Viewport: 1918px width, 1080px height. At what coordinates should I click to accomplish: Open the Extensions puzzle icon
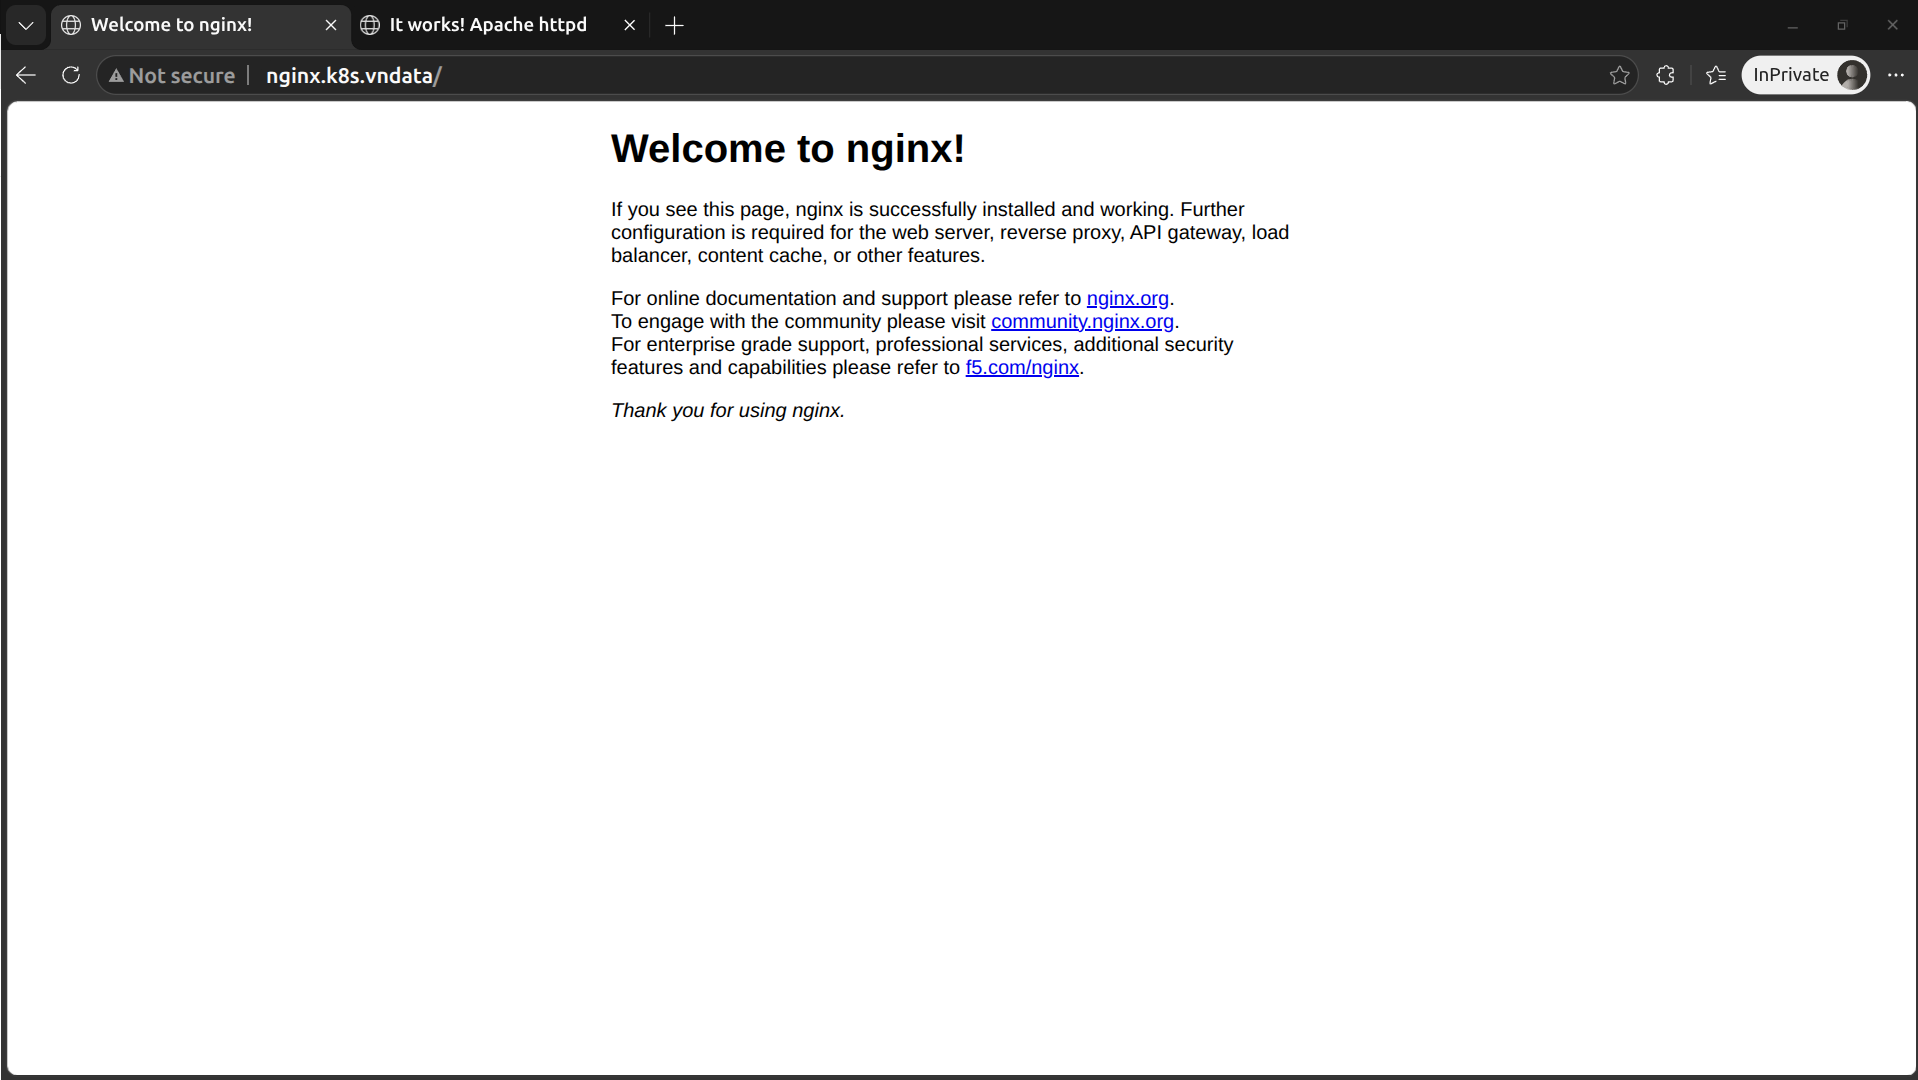(x=1665, y=75)
